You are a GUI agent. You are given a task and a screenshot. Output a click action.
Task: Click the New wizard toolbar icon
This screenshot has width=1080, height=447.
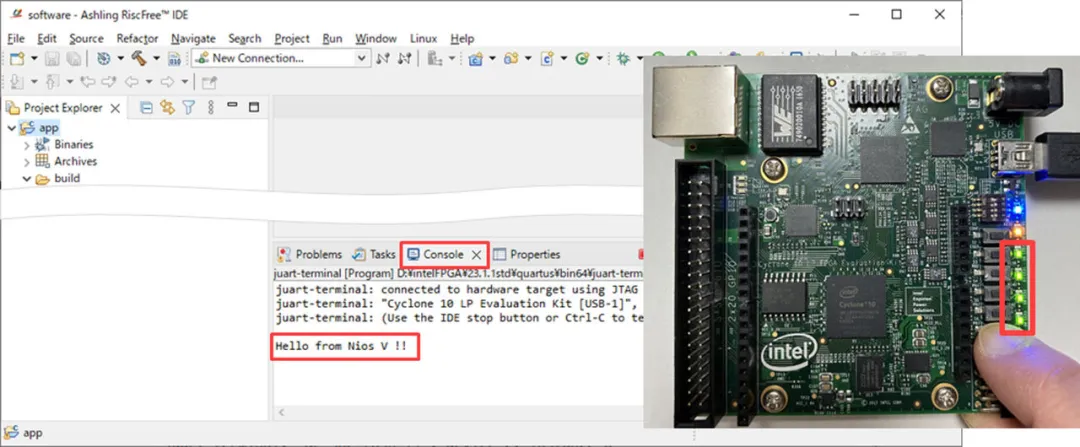point(17,59)
